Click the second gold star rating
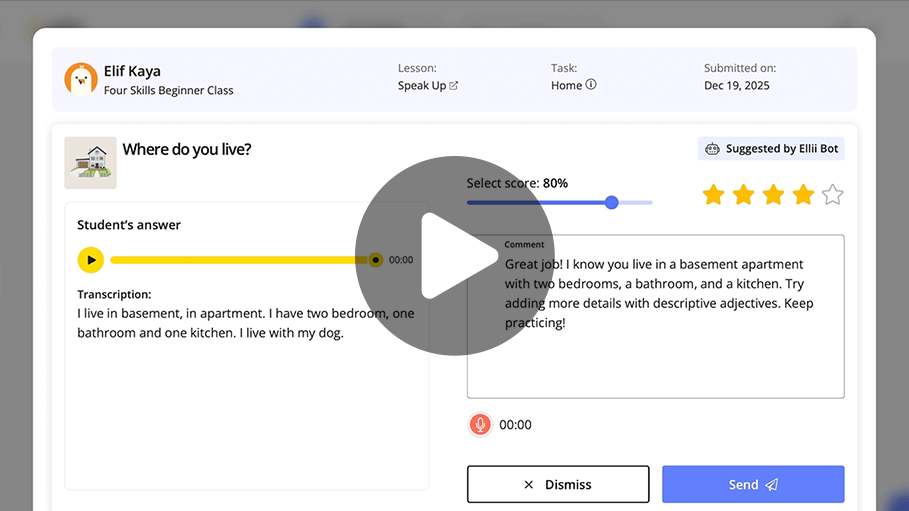This screenshot has width=909, height=511. (x=743, y=195)
